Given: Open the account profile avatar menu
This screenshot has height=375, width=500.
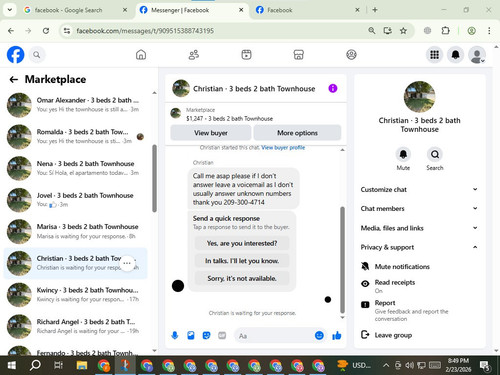Looking at the screenshot, I should click(x=477, y=55).
